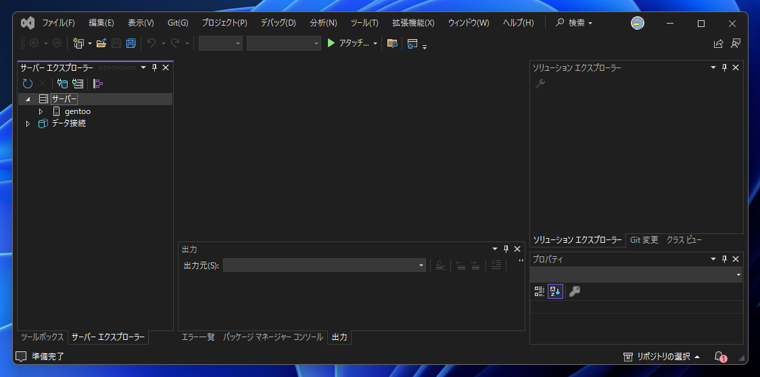Open the アタッチ dropdown arrow

(375, 44)
